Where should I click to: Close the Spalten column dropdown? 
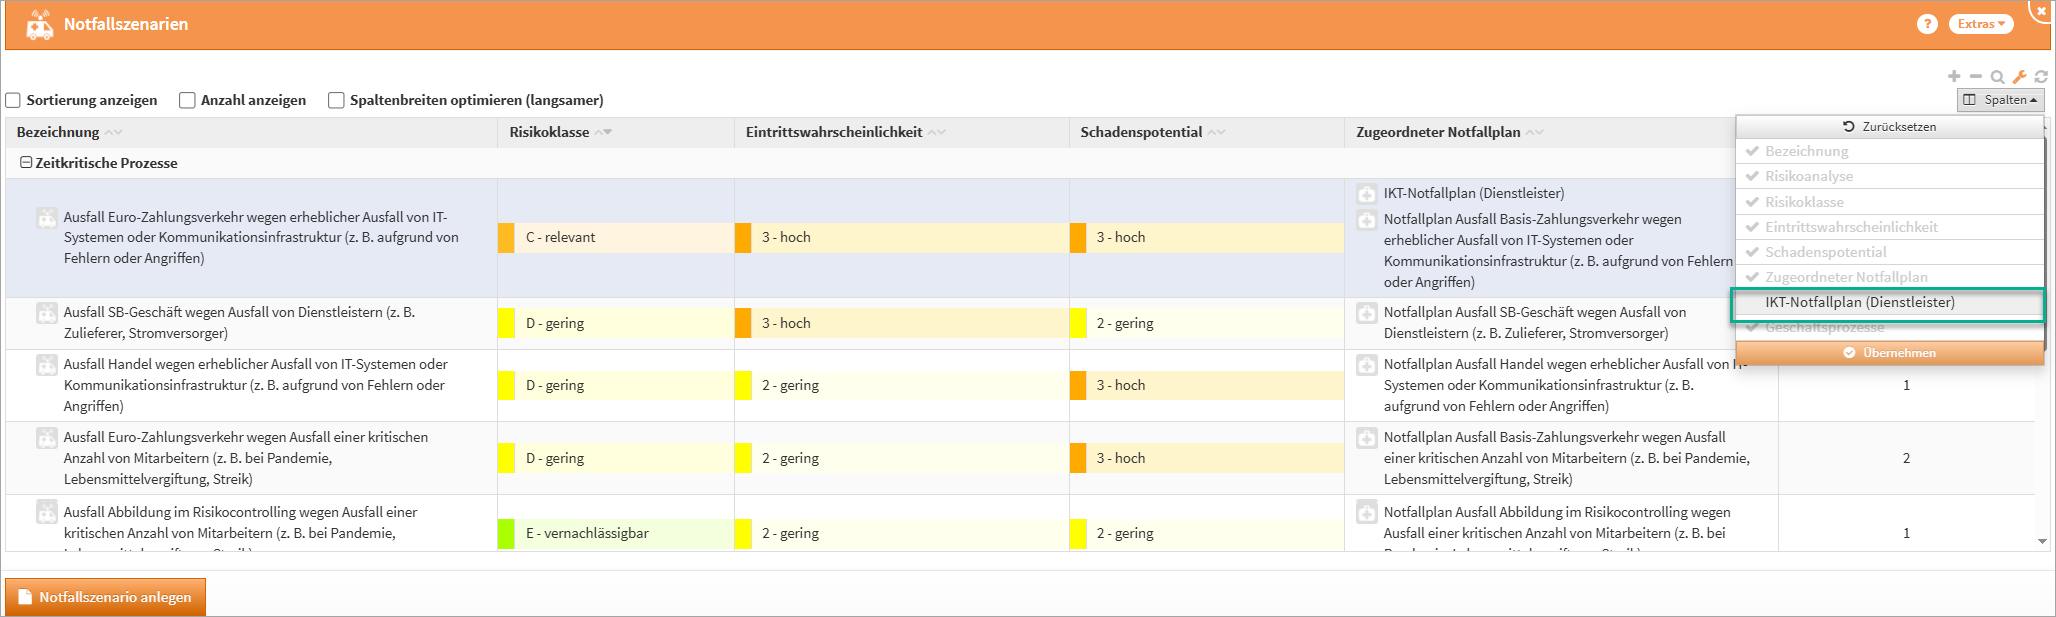2000,100
